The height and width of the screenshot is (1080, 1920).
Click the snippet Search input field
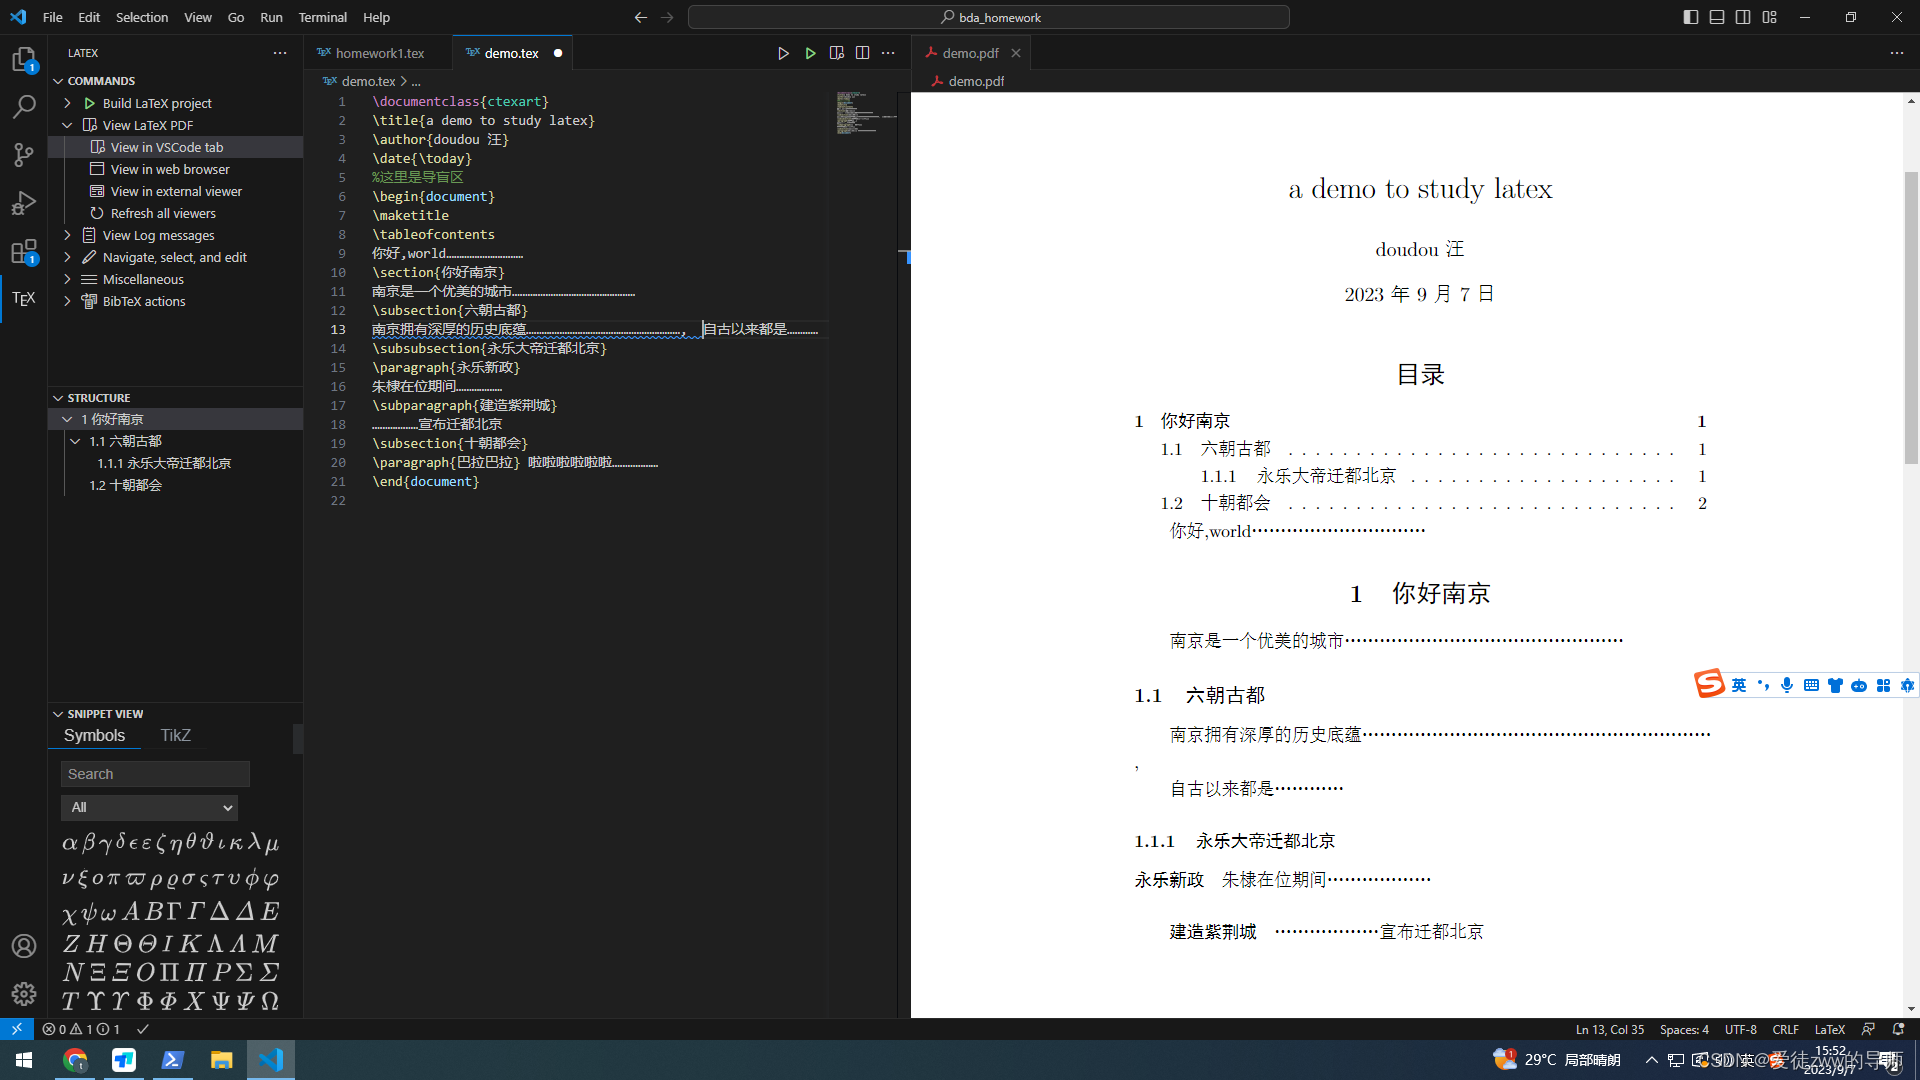(155, 774)
